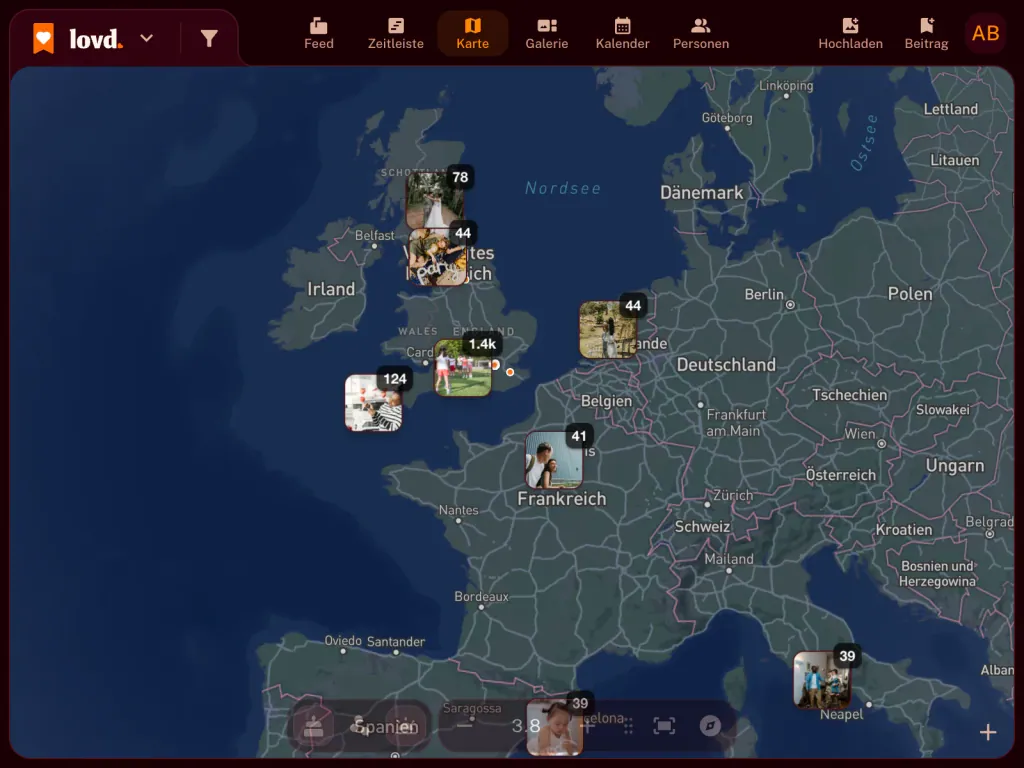Create a new Beitrag
1024x768 pixels.
(926, 34)
